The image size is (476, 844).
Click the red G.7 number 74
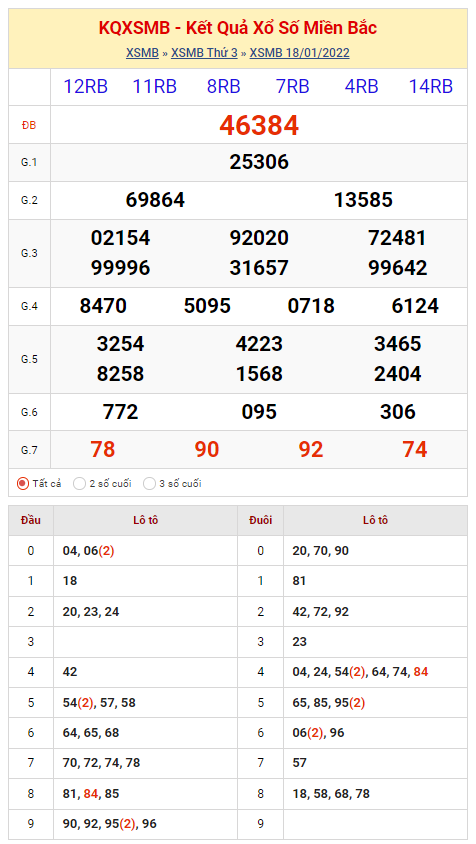coord(415,449)
